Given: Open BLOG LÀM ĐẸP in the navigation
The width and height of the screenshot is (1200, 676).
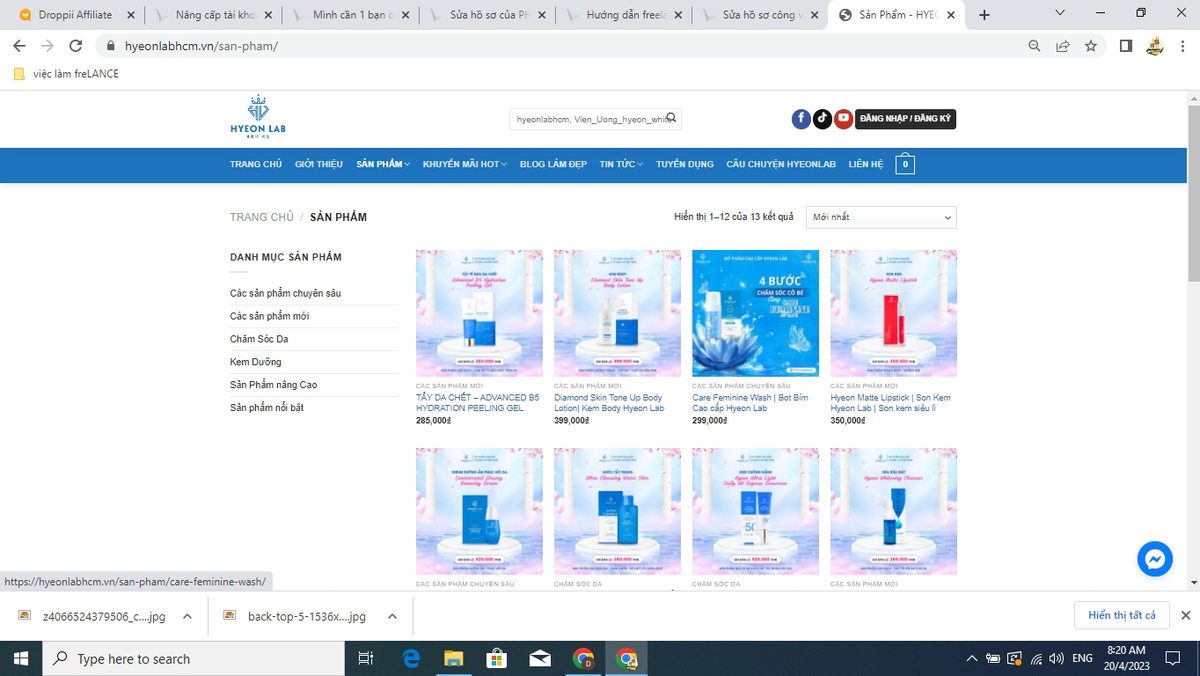Looking at the screenshot, I should coord(553,164).
